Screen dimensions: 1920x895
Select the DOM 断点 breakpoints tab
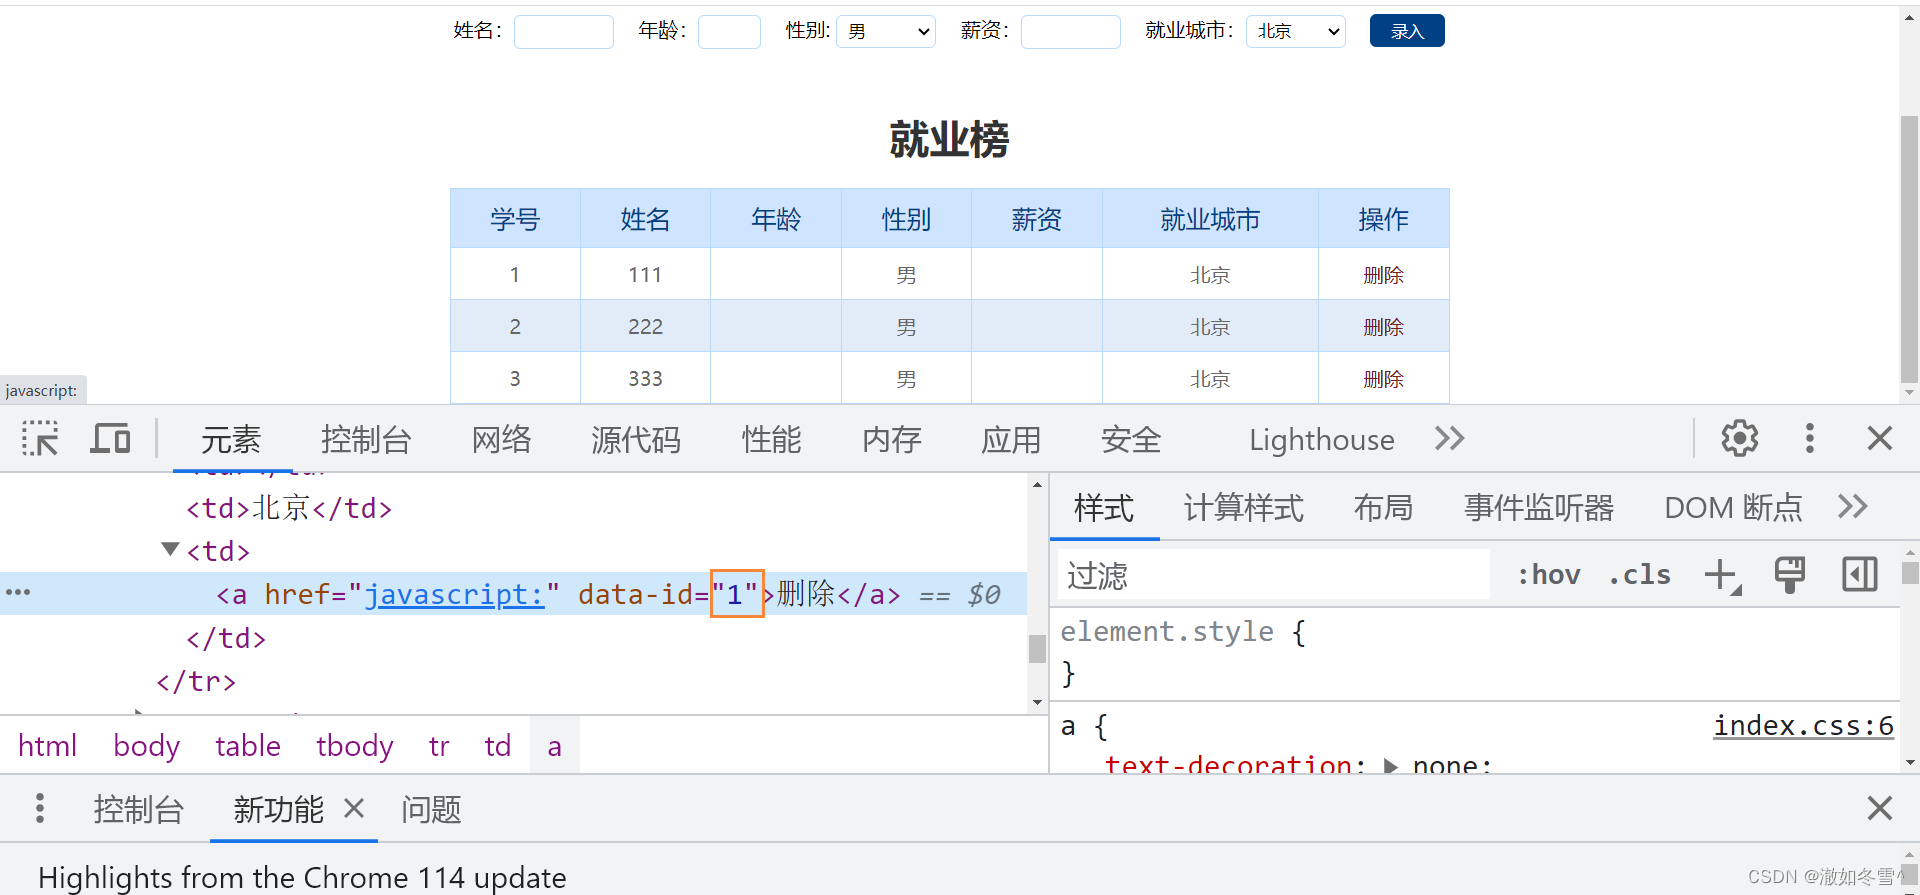[x=1733, y=507]
